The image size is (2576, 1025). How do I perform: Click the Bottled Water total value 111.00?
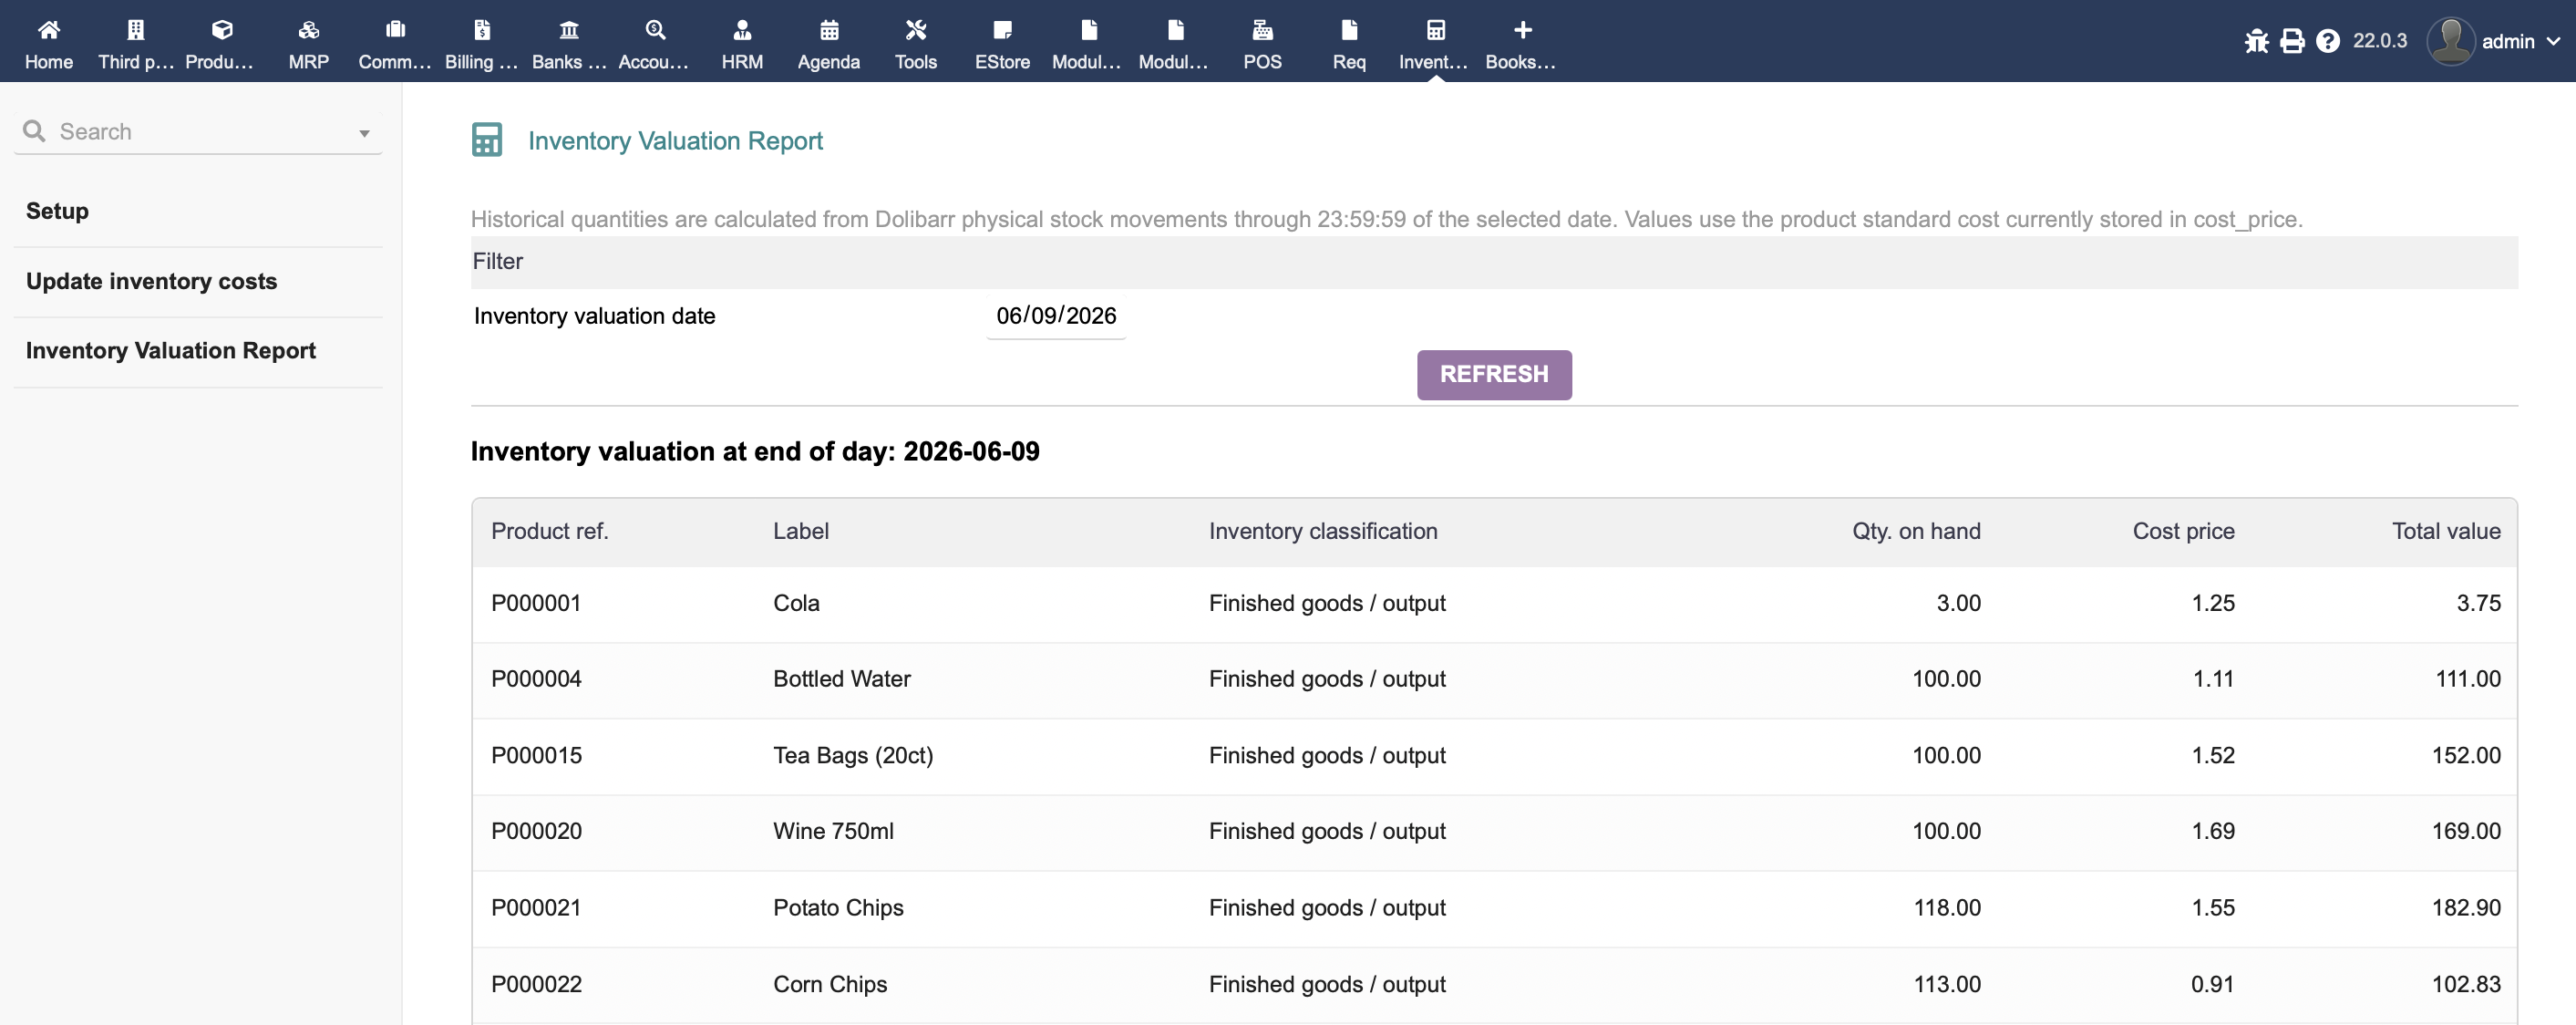click(2467, 679)
